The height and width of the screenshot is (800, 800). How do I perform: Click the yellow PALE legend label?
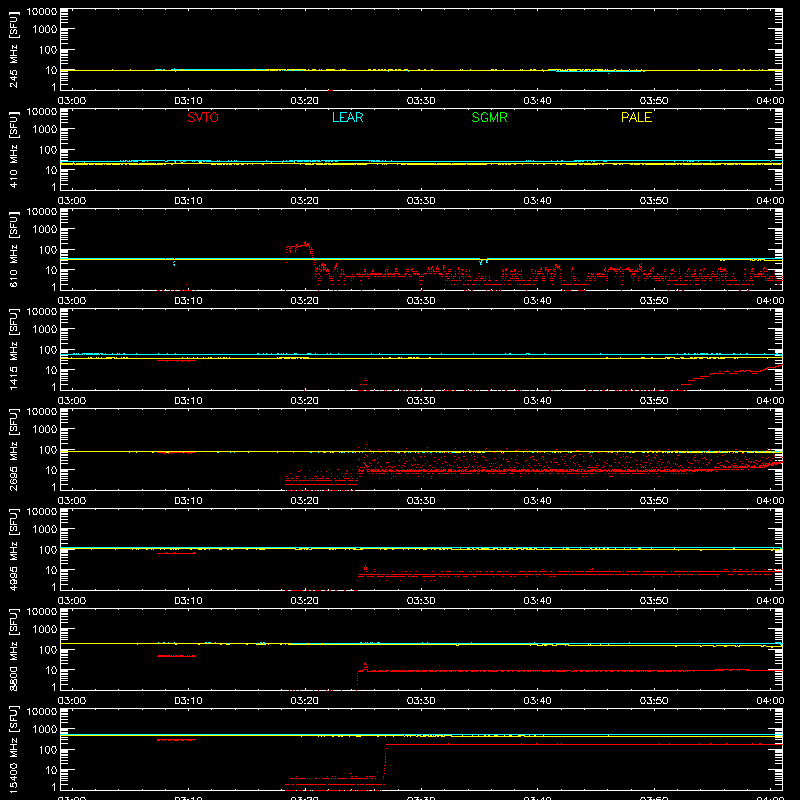[636, 117]
